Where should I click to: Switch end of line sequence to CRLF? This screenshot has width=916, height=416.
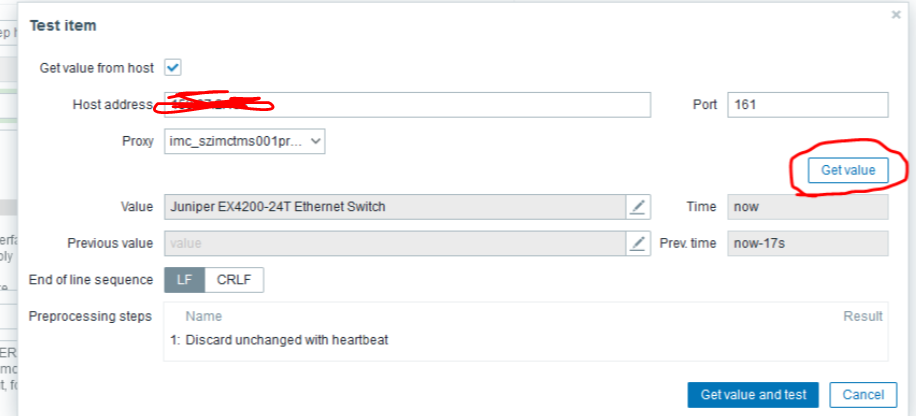click(x=234, y=280)
